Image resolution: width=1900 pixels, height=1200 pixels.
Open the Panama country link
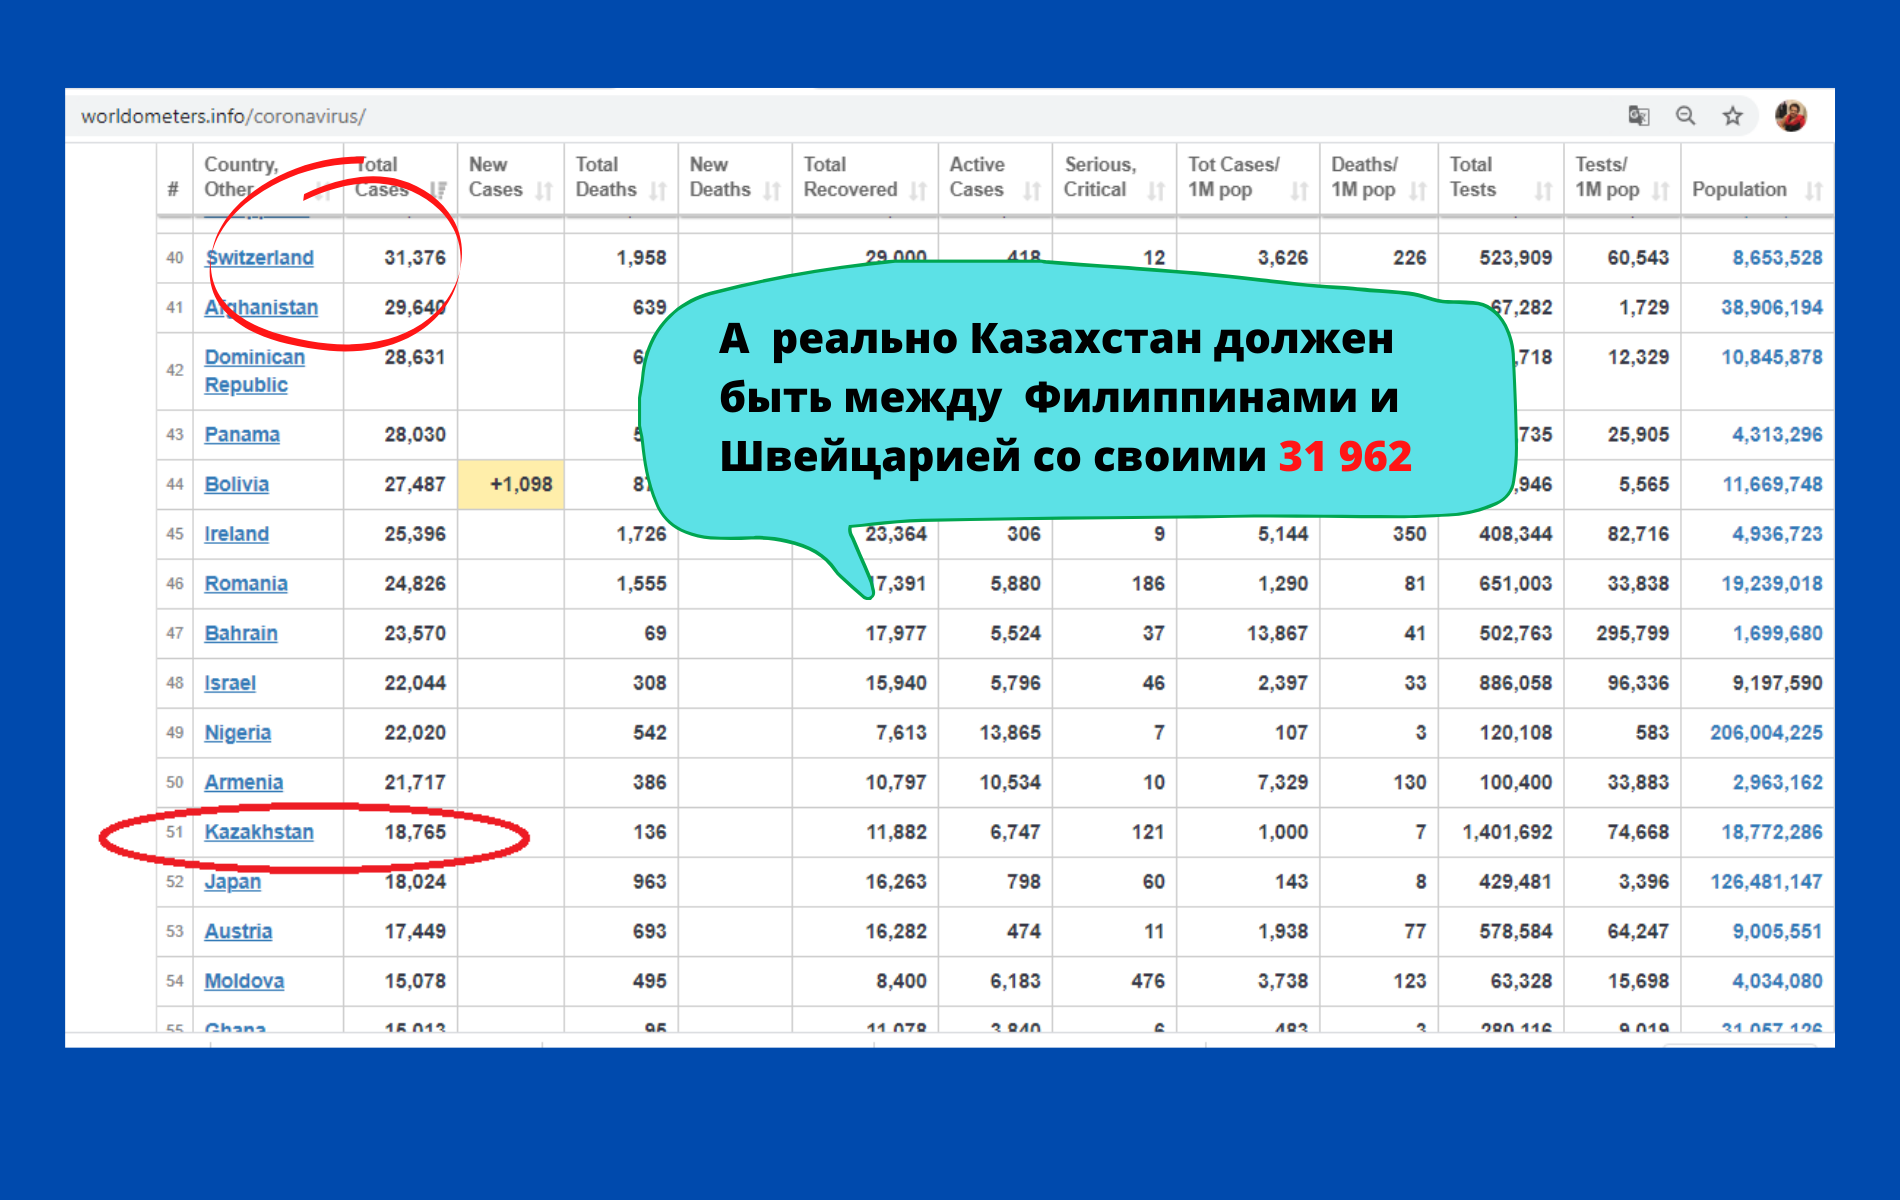(x=242, y=435)
